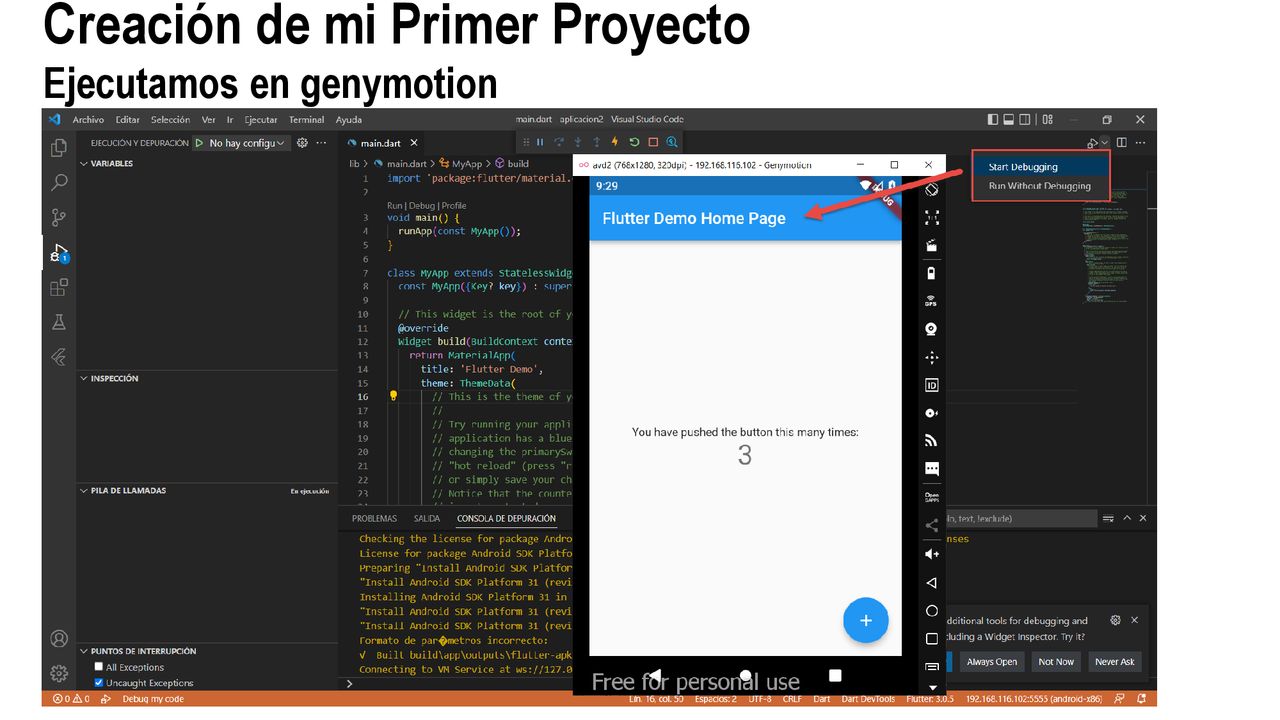Toggle the primary sidebar layout icon

993,119
